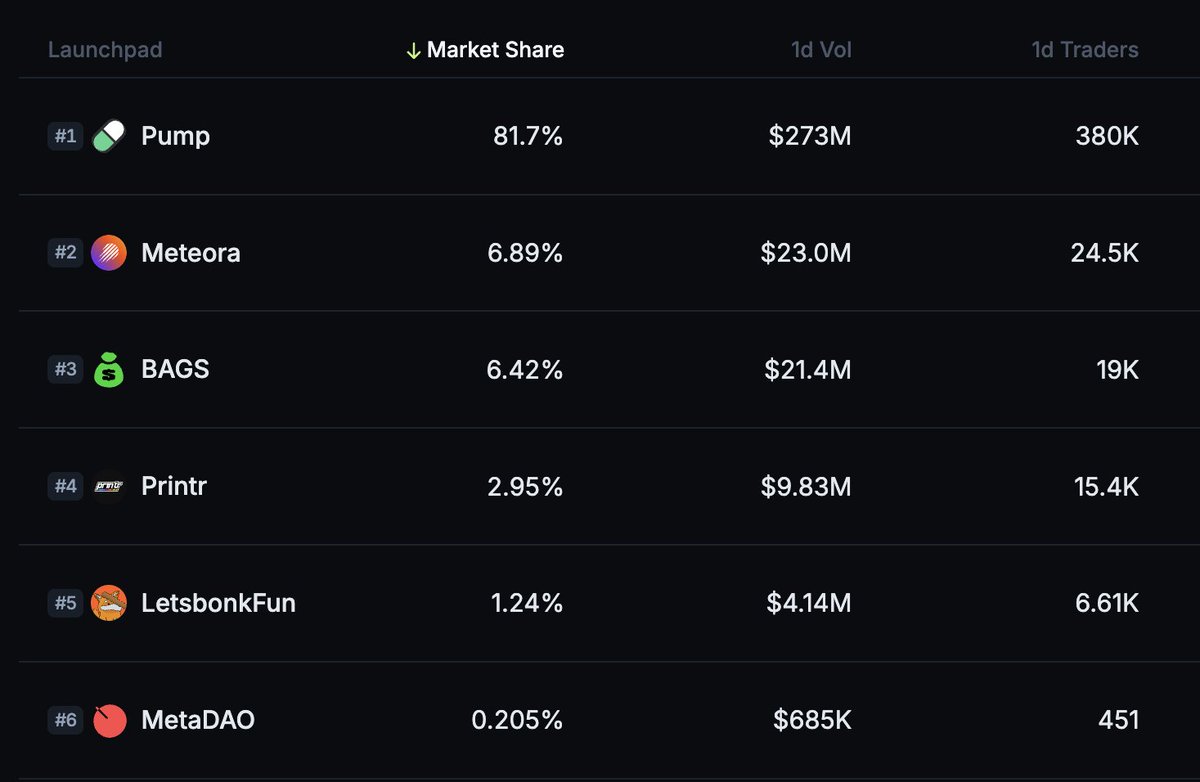Click the #3 rank badge

[x=65, y=369]
